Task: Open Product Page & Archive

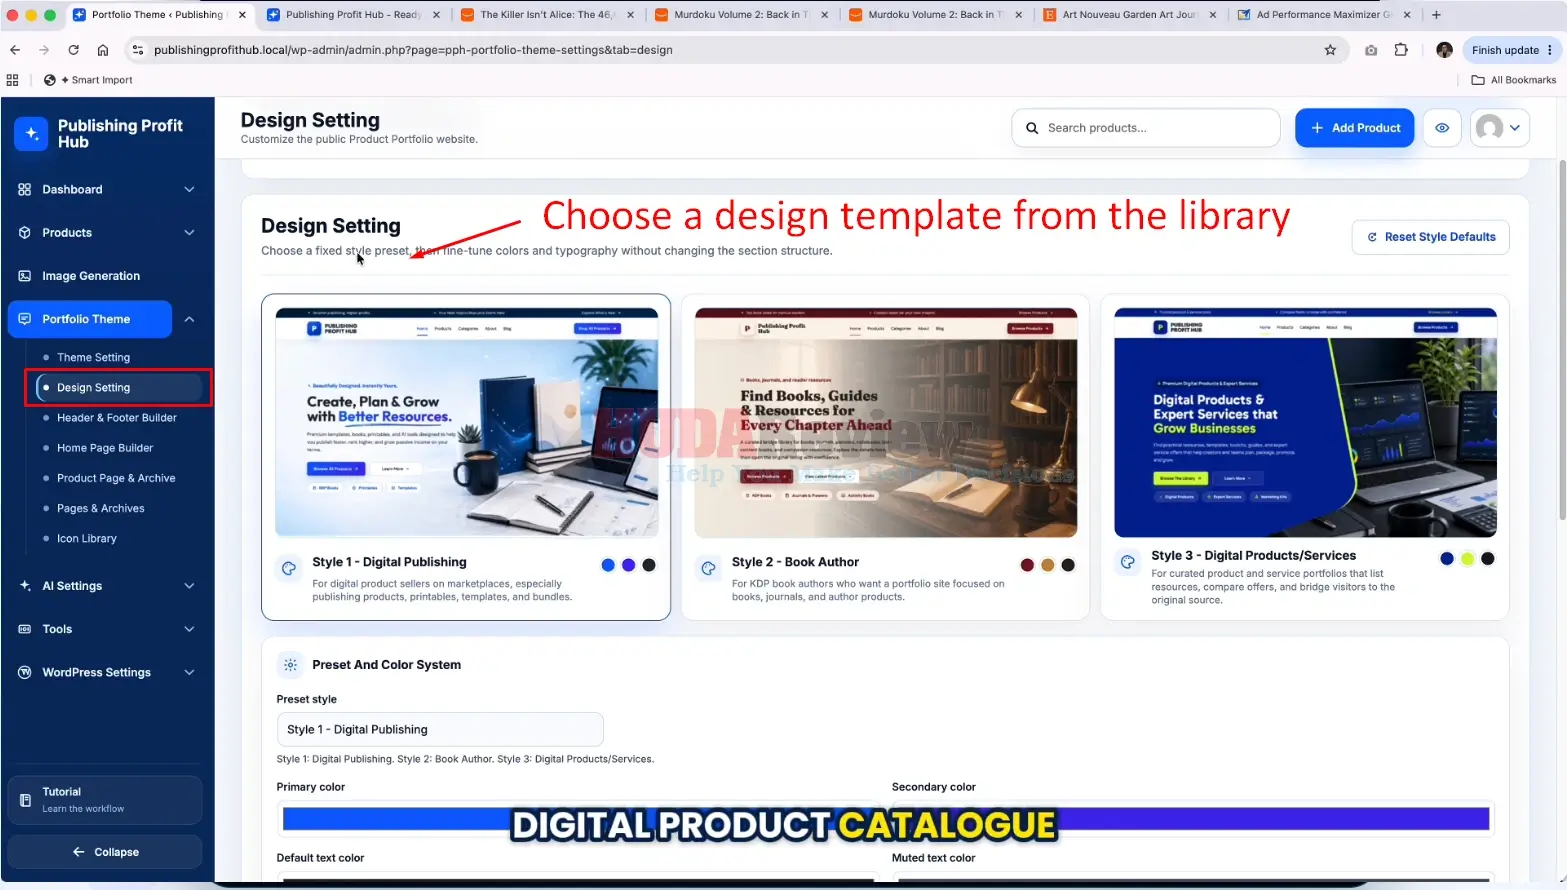Action: [x=116, y=478]
